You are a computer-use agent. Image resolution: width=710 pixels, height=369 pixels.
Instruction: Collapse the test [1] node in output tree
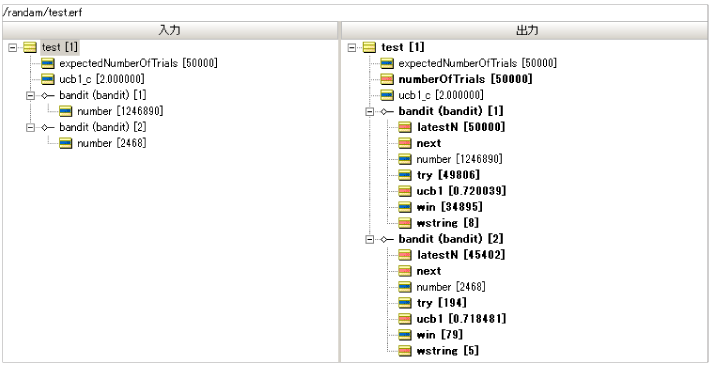352,47
